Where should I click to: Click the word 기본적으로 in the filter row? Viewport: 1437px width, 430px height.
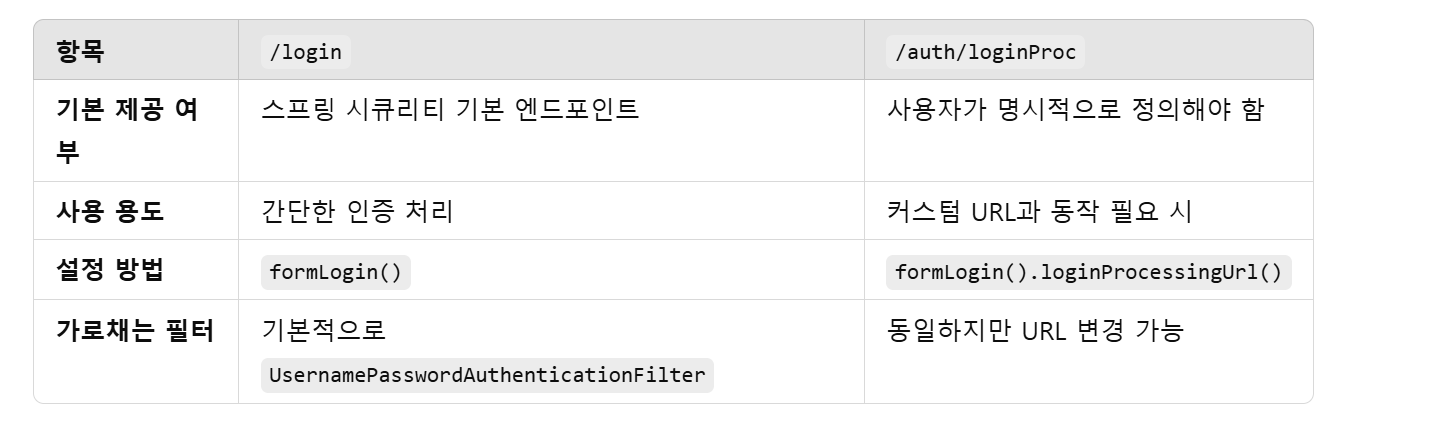[x=323, y=330]
